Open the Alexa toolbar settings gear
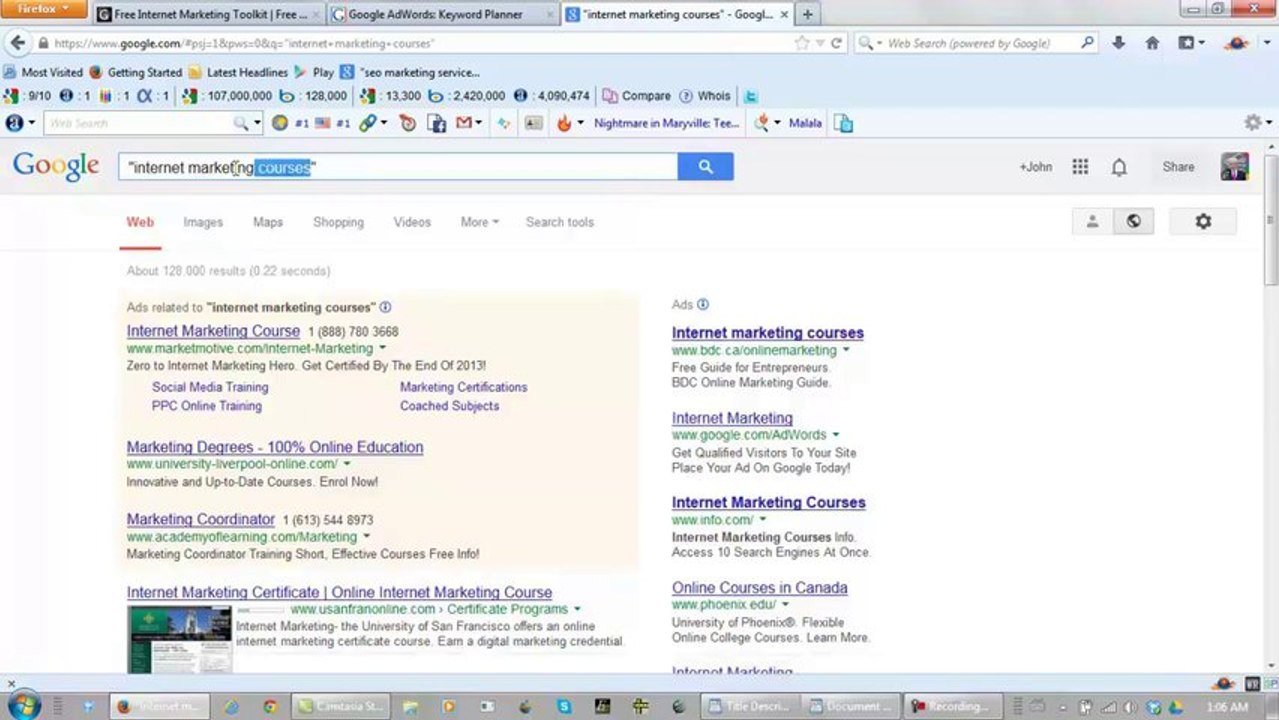Screen dimensions: 1279x720 (1252, 123)
